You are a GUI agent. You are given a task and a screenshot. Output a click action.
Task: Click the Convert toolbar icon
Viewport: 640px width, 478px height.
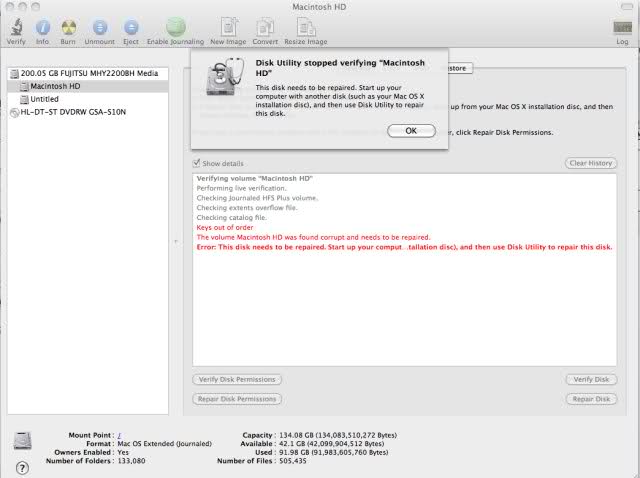tap(265, 27)
